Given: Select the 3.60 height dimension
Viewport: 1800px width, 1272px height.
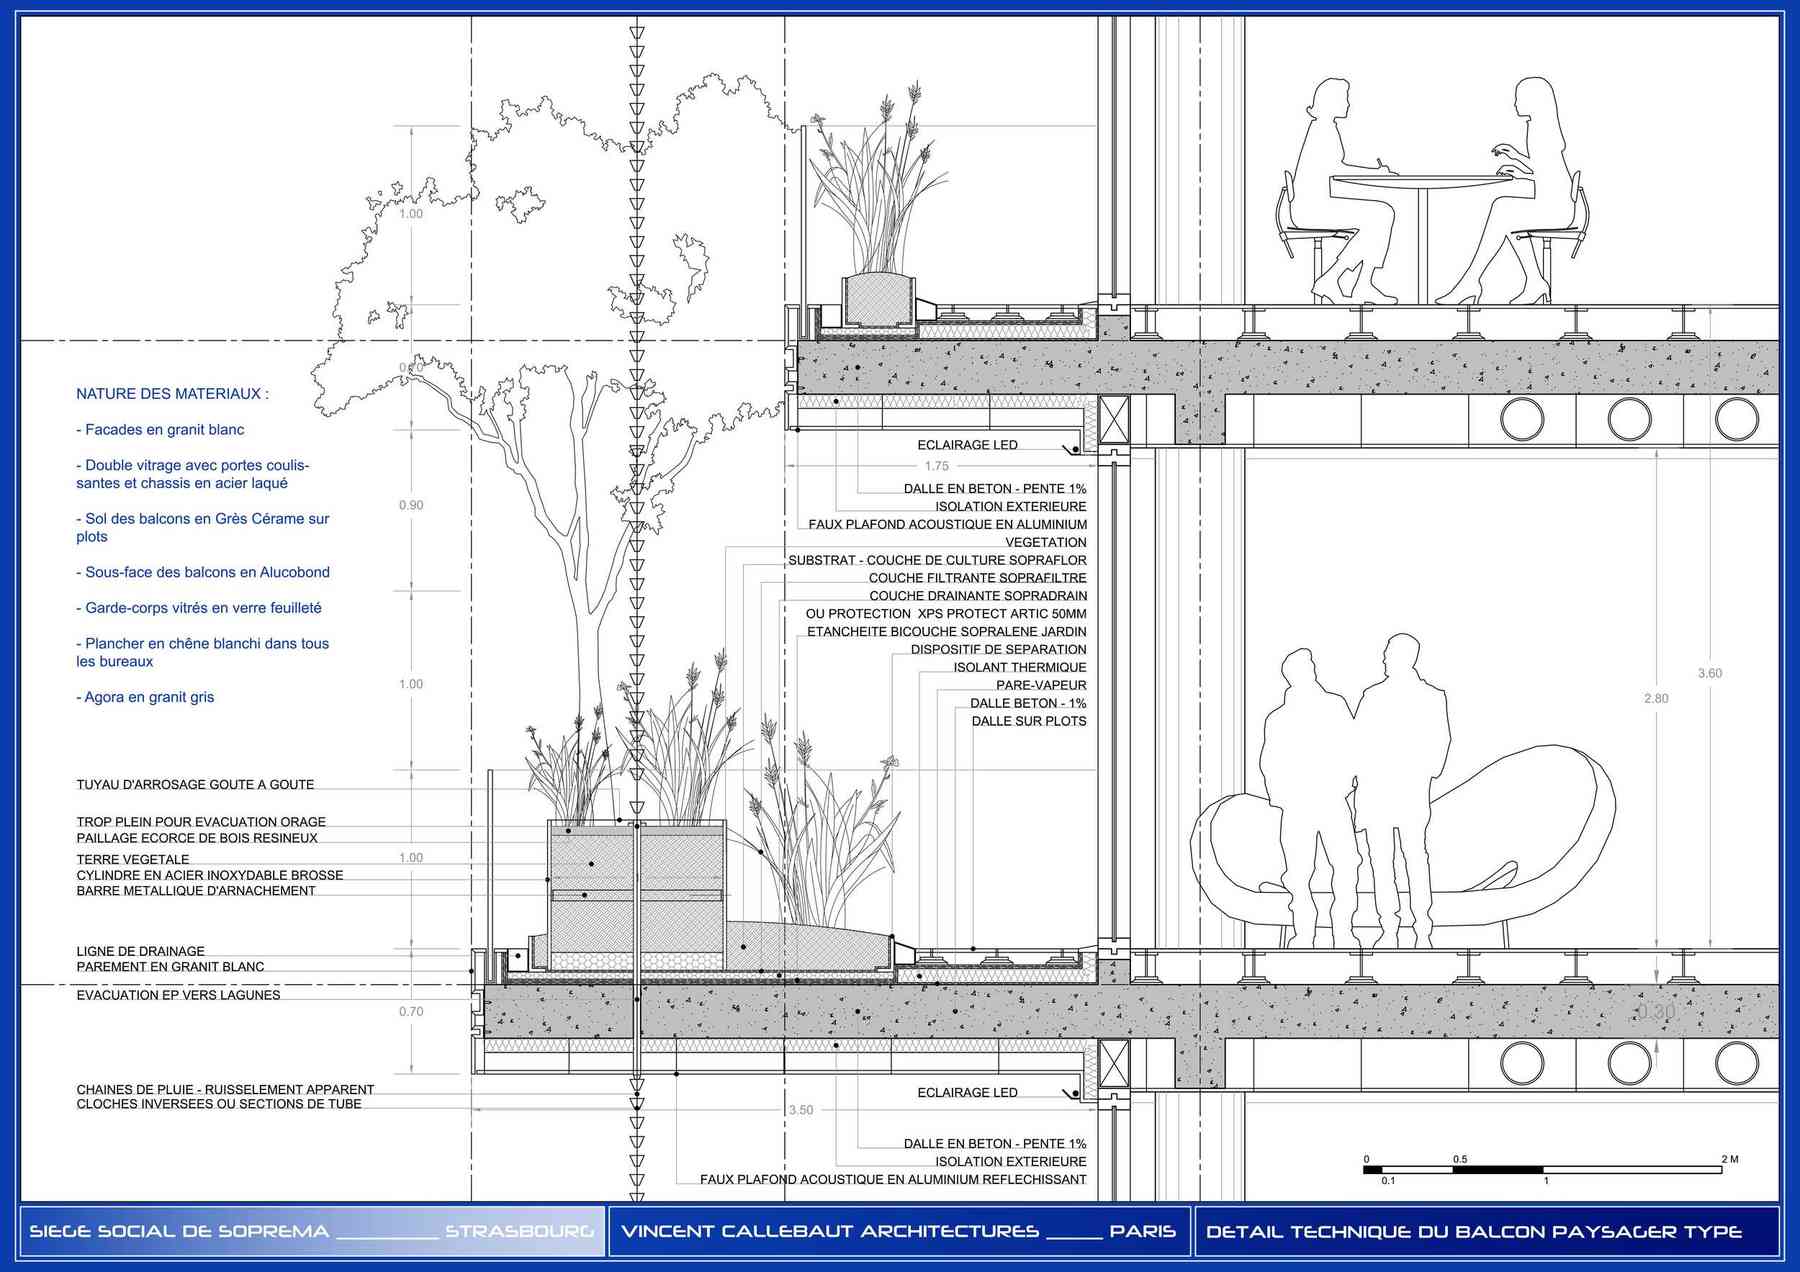Looking at the screenshot, I should 1709,673.
